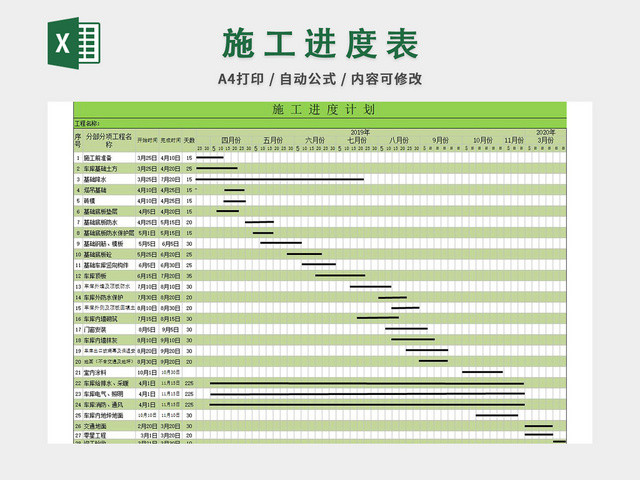Click the Gantt bar for 施工前准备
This screenshot has height=480, width=640.
pos(210,157)
